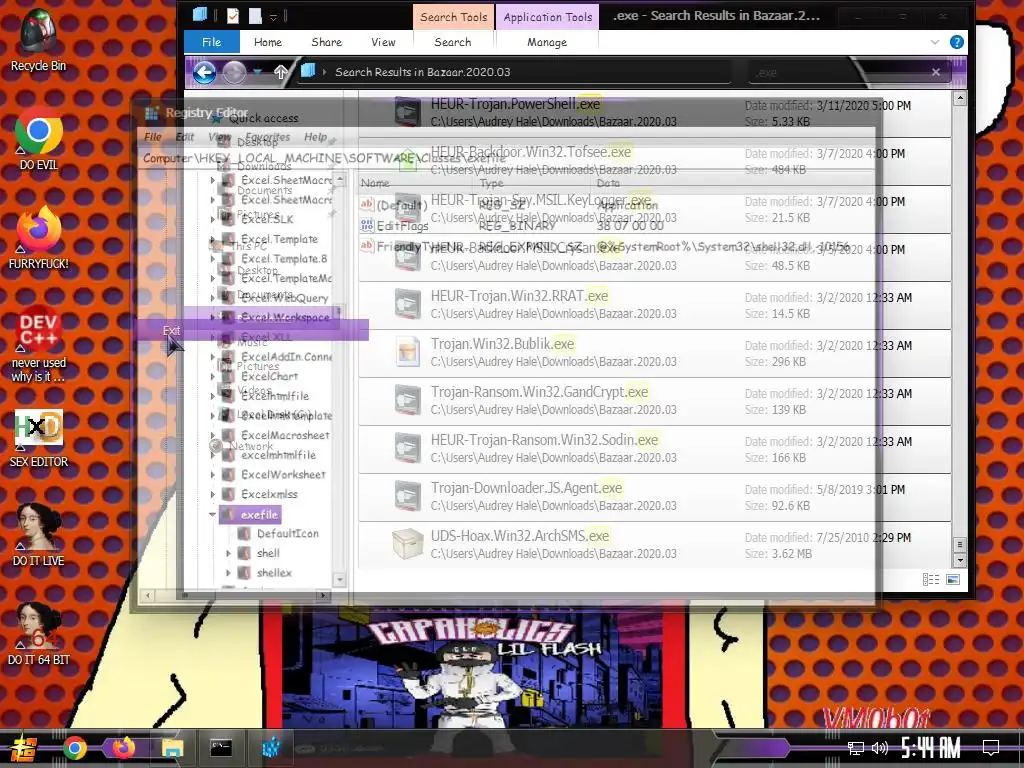Open Firefox from the taskbar

[x=123, y=748]
